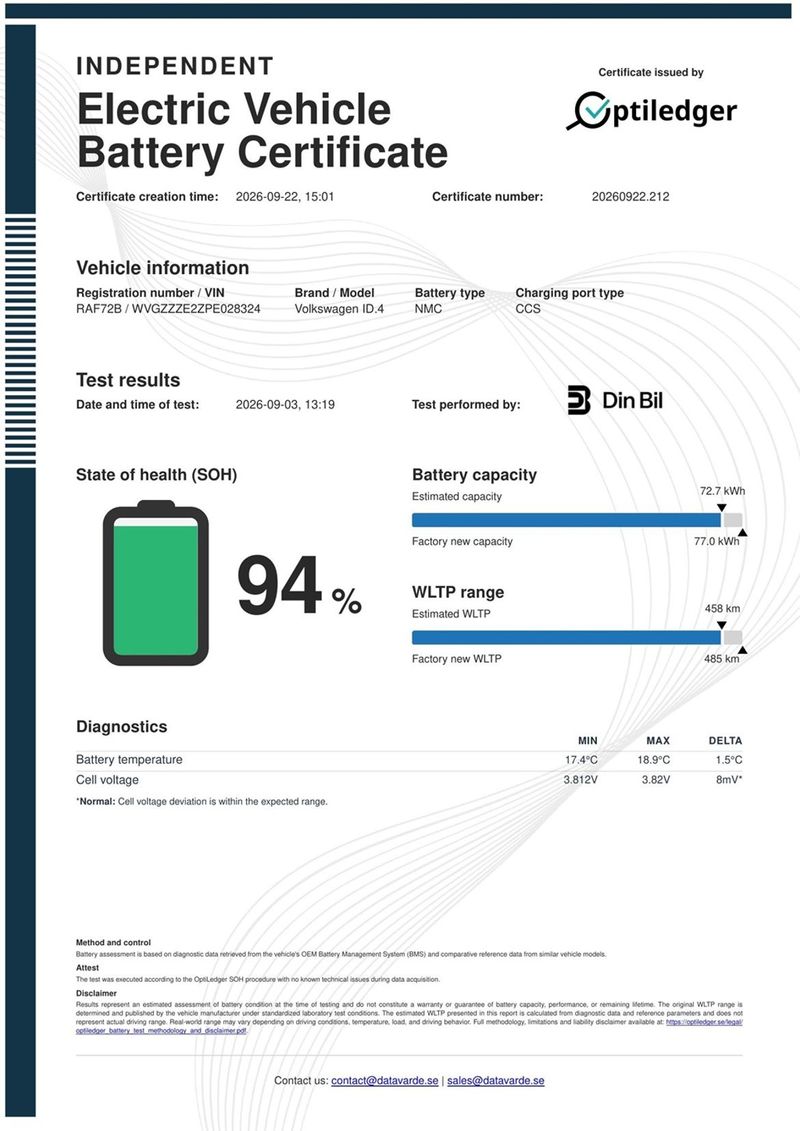This screenshot has height=1131, width=800.
Task: Click the Diagnostics section heading
Action: (x=121, y=726)
